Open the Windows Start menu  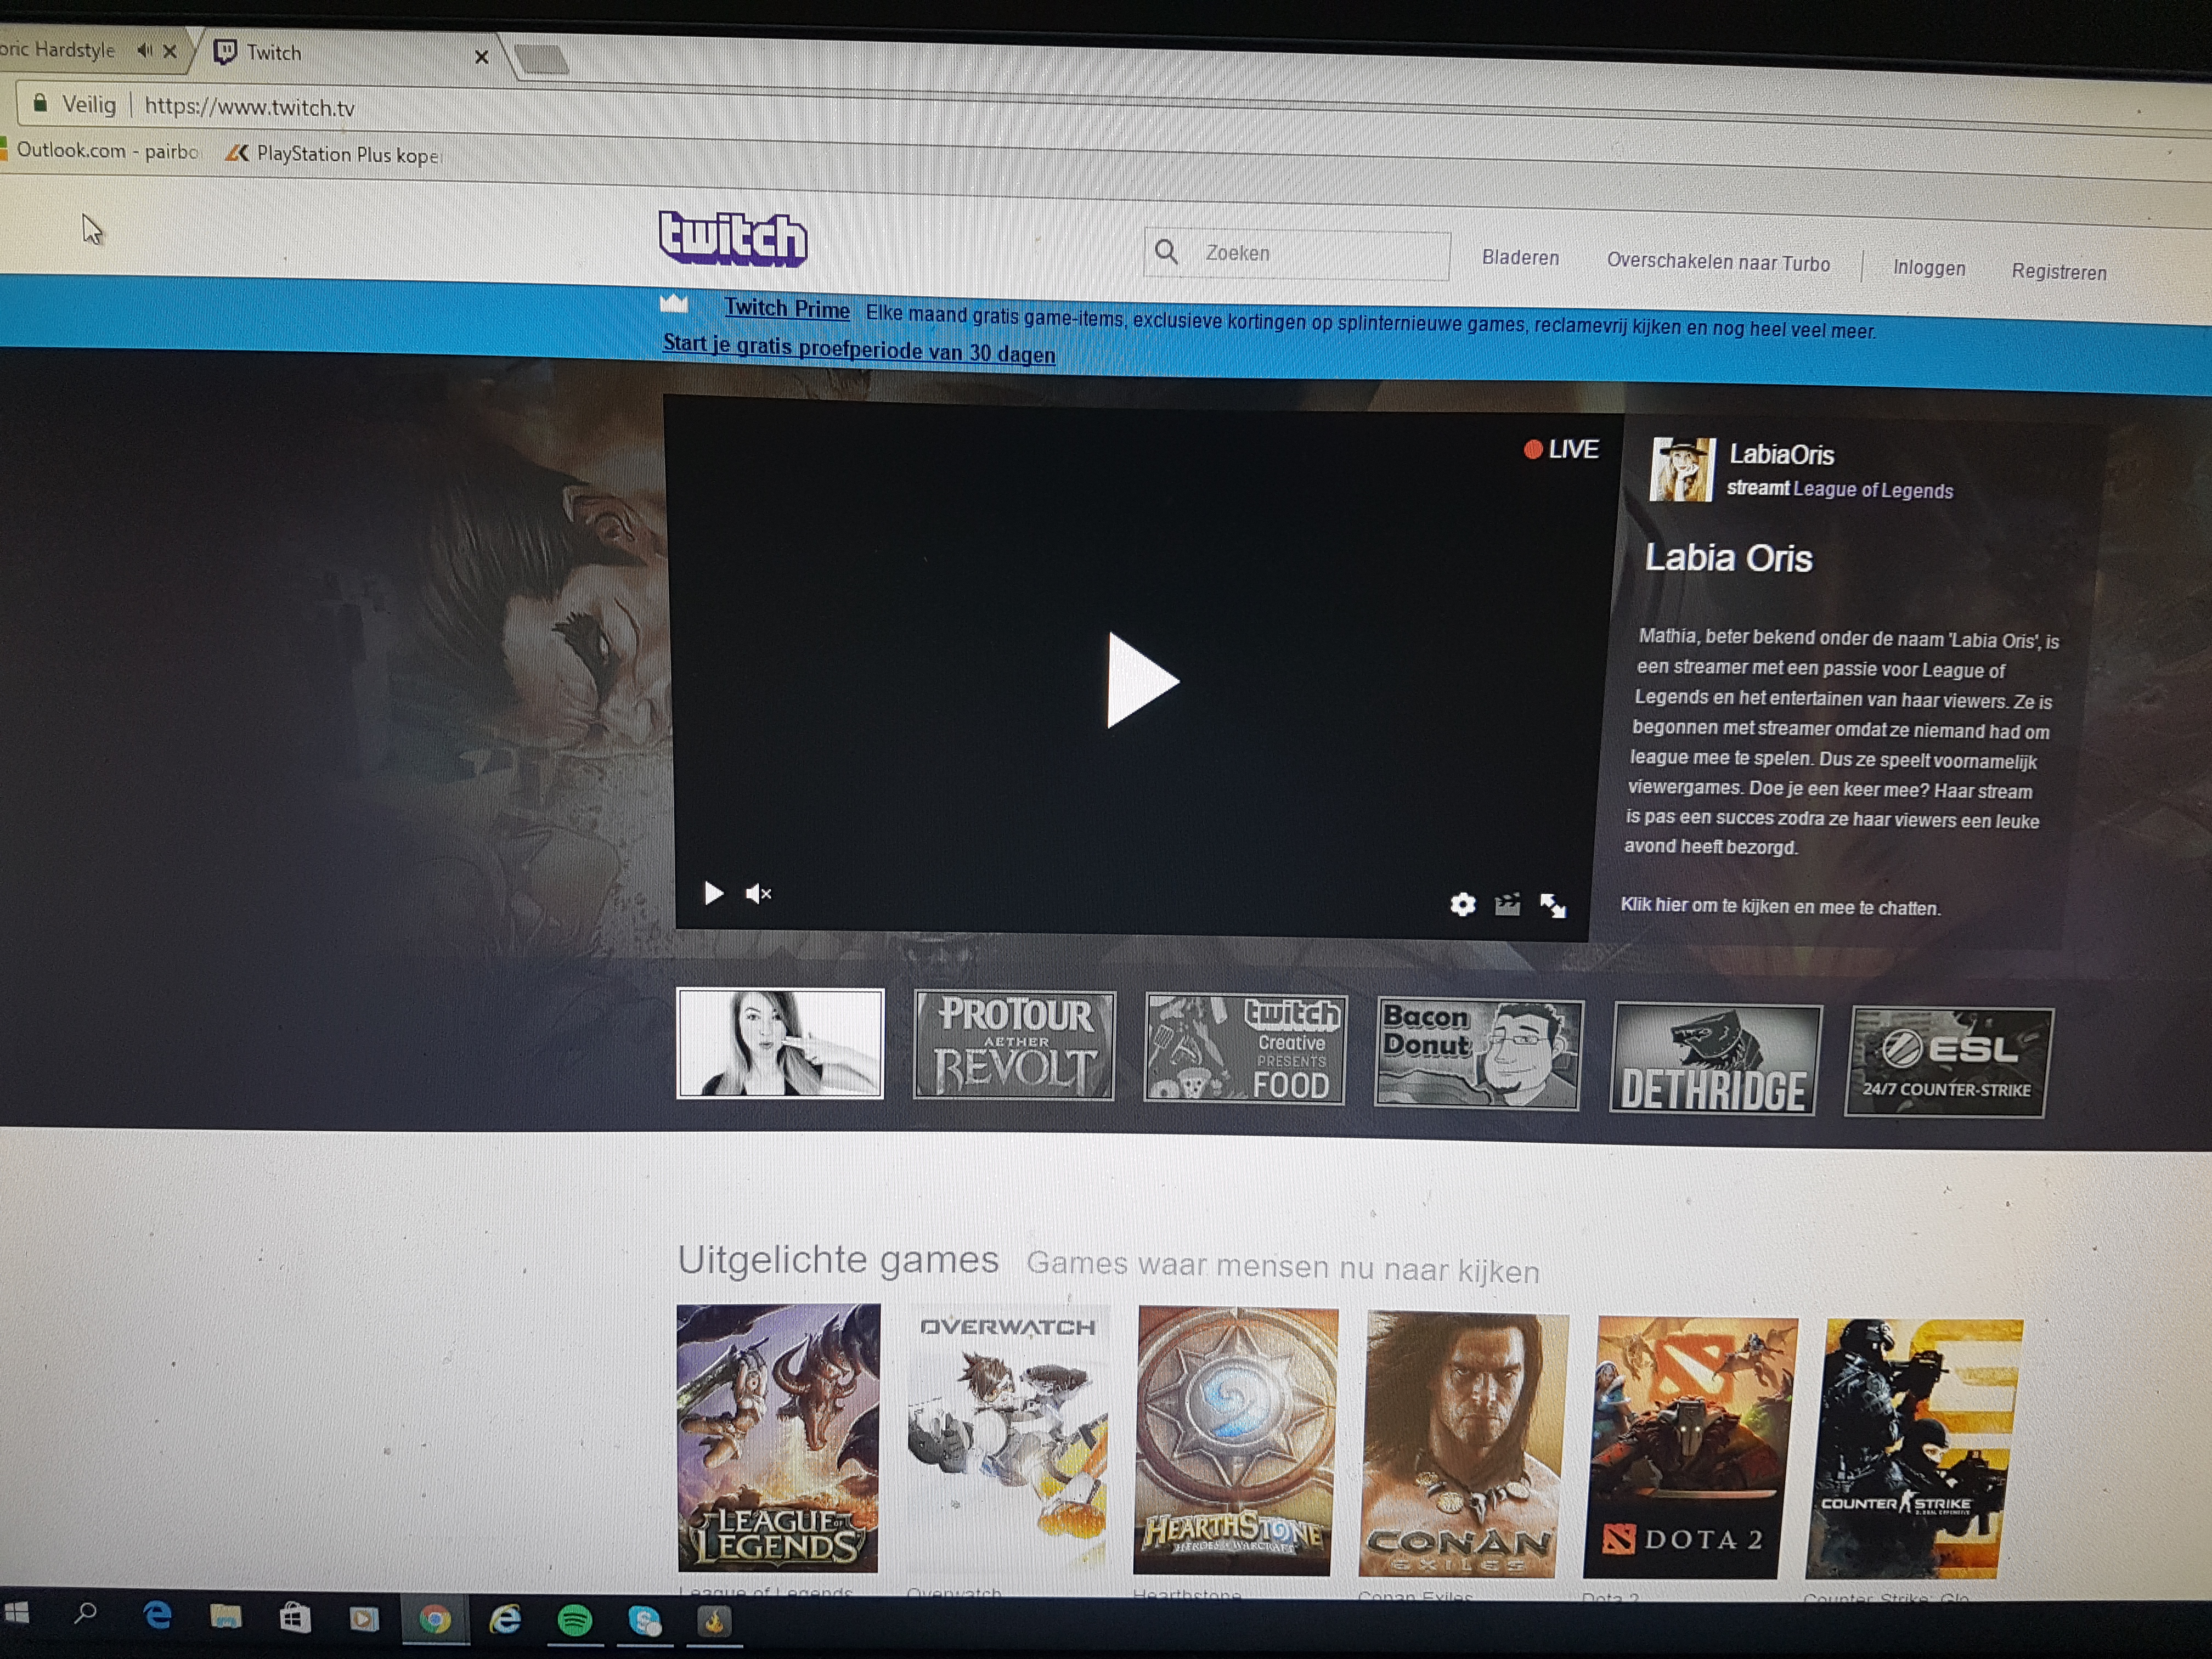[x=17, y=1612]
